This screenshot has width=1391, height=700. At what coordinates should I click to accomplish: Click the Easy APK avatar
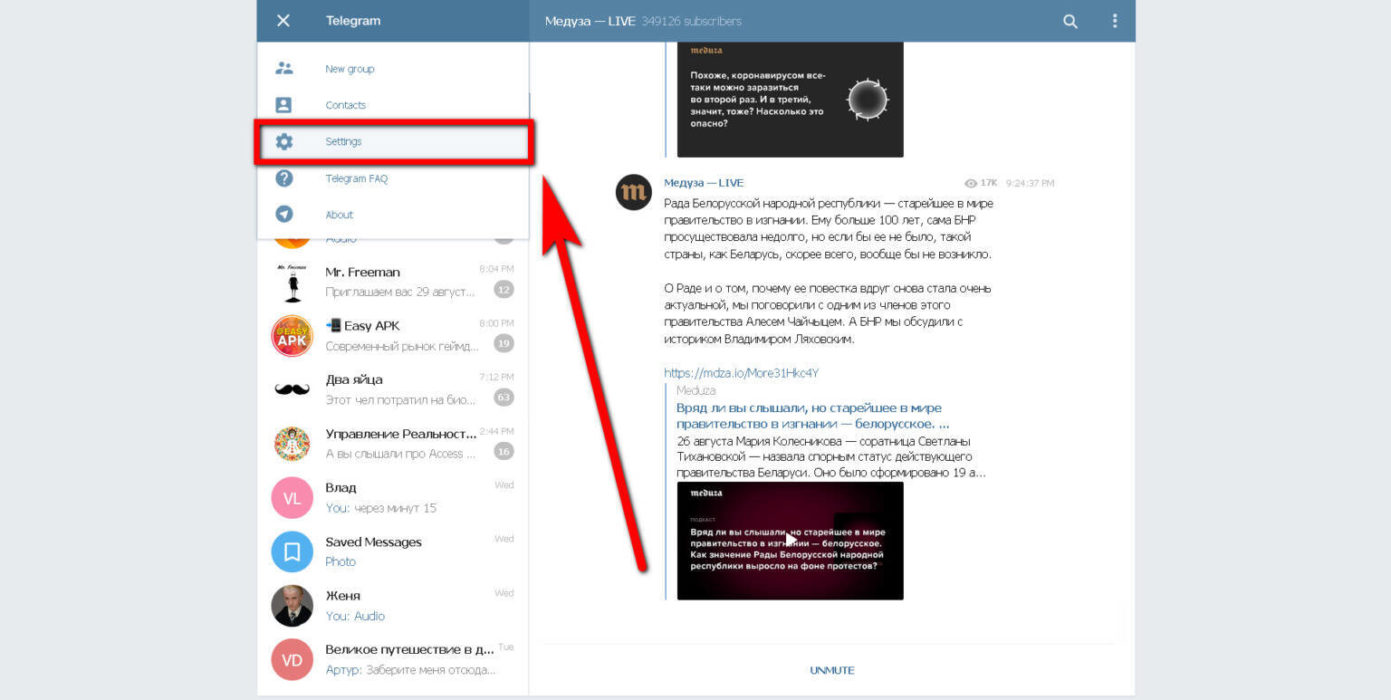click(x=292, y=336)
